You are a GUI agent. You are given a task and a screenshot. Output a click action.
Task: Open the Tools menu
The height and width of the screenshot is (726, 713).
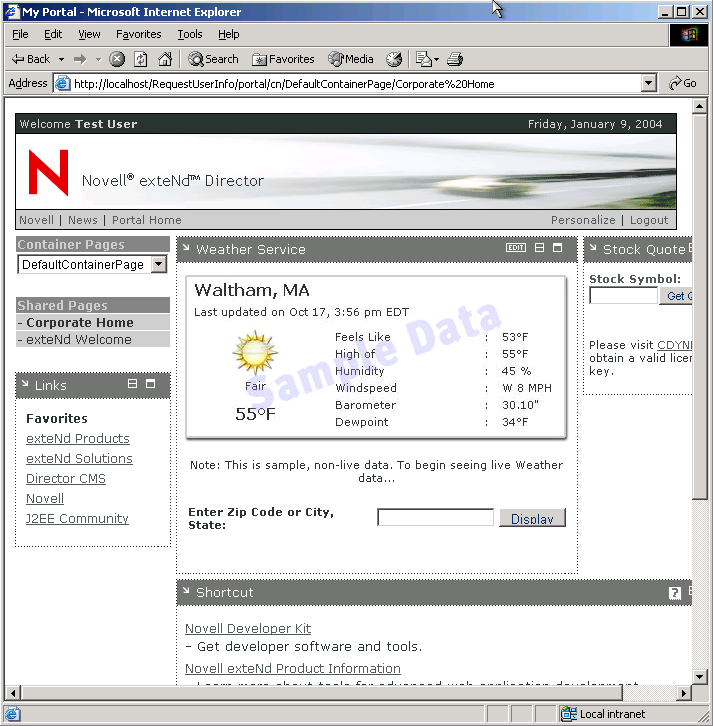190,34
